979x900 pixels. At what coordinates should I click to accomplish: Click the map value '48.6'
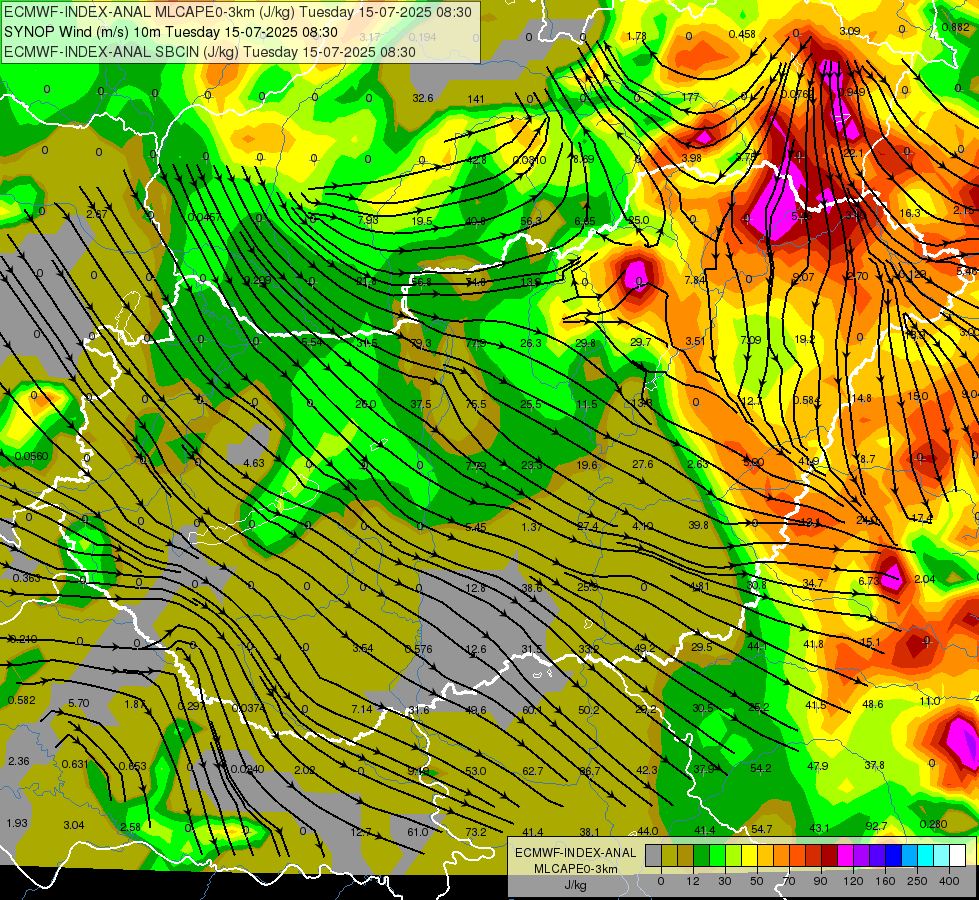coord(873,704)
